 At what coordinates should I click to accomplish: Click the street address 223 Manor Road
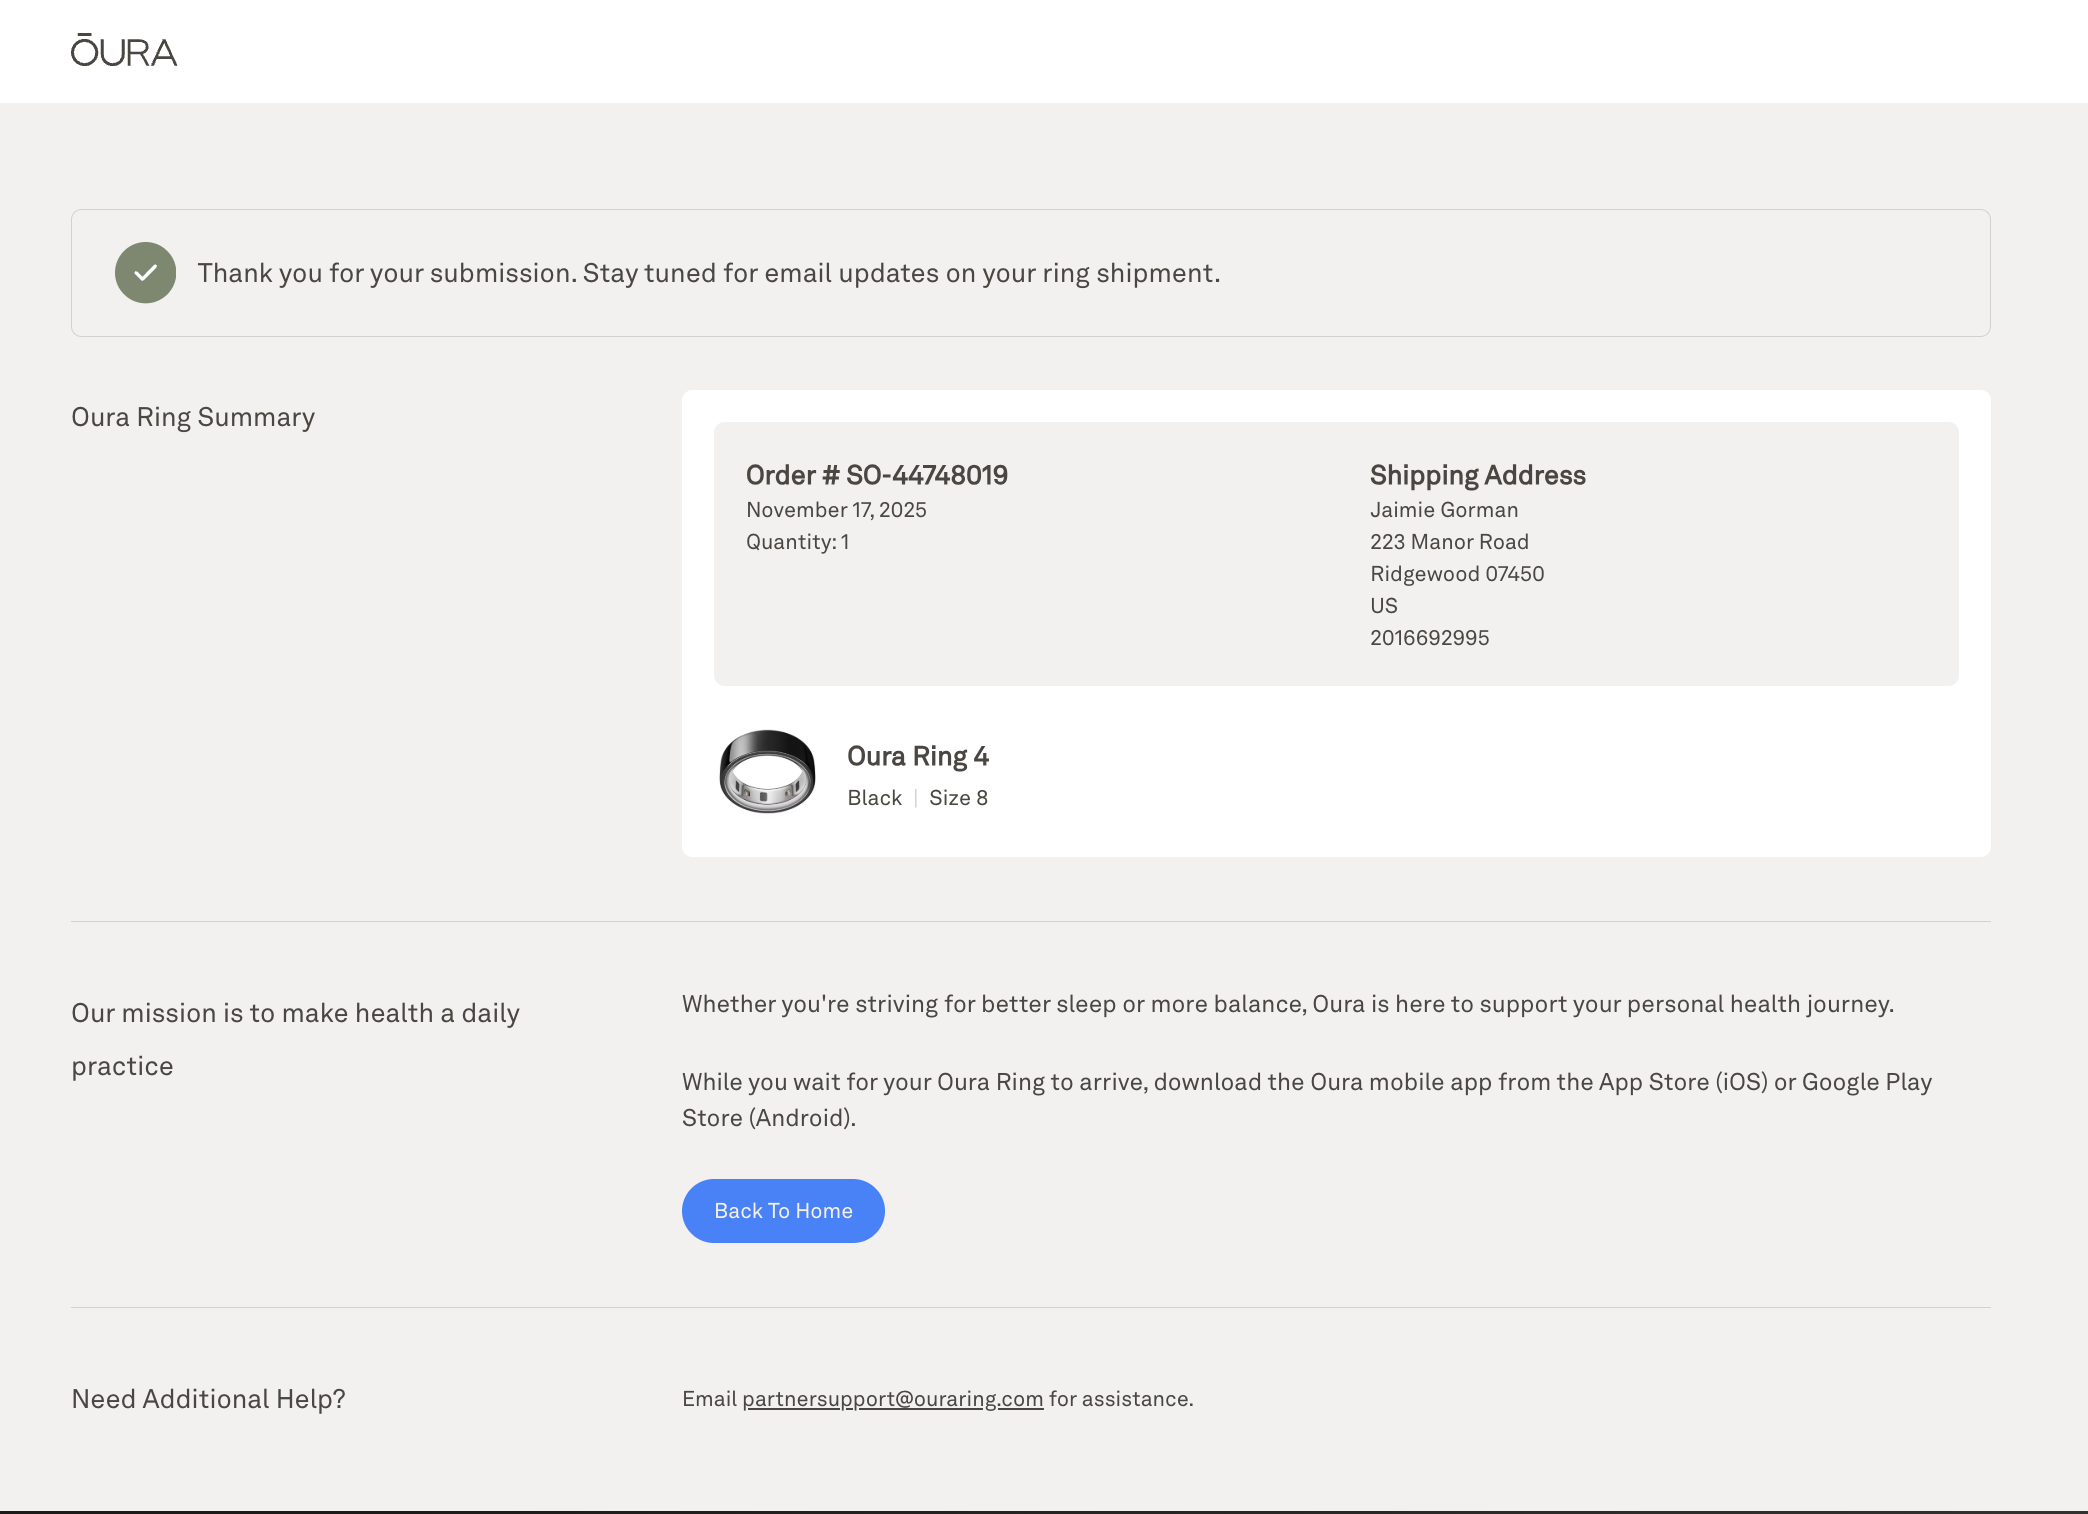1449,542
